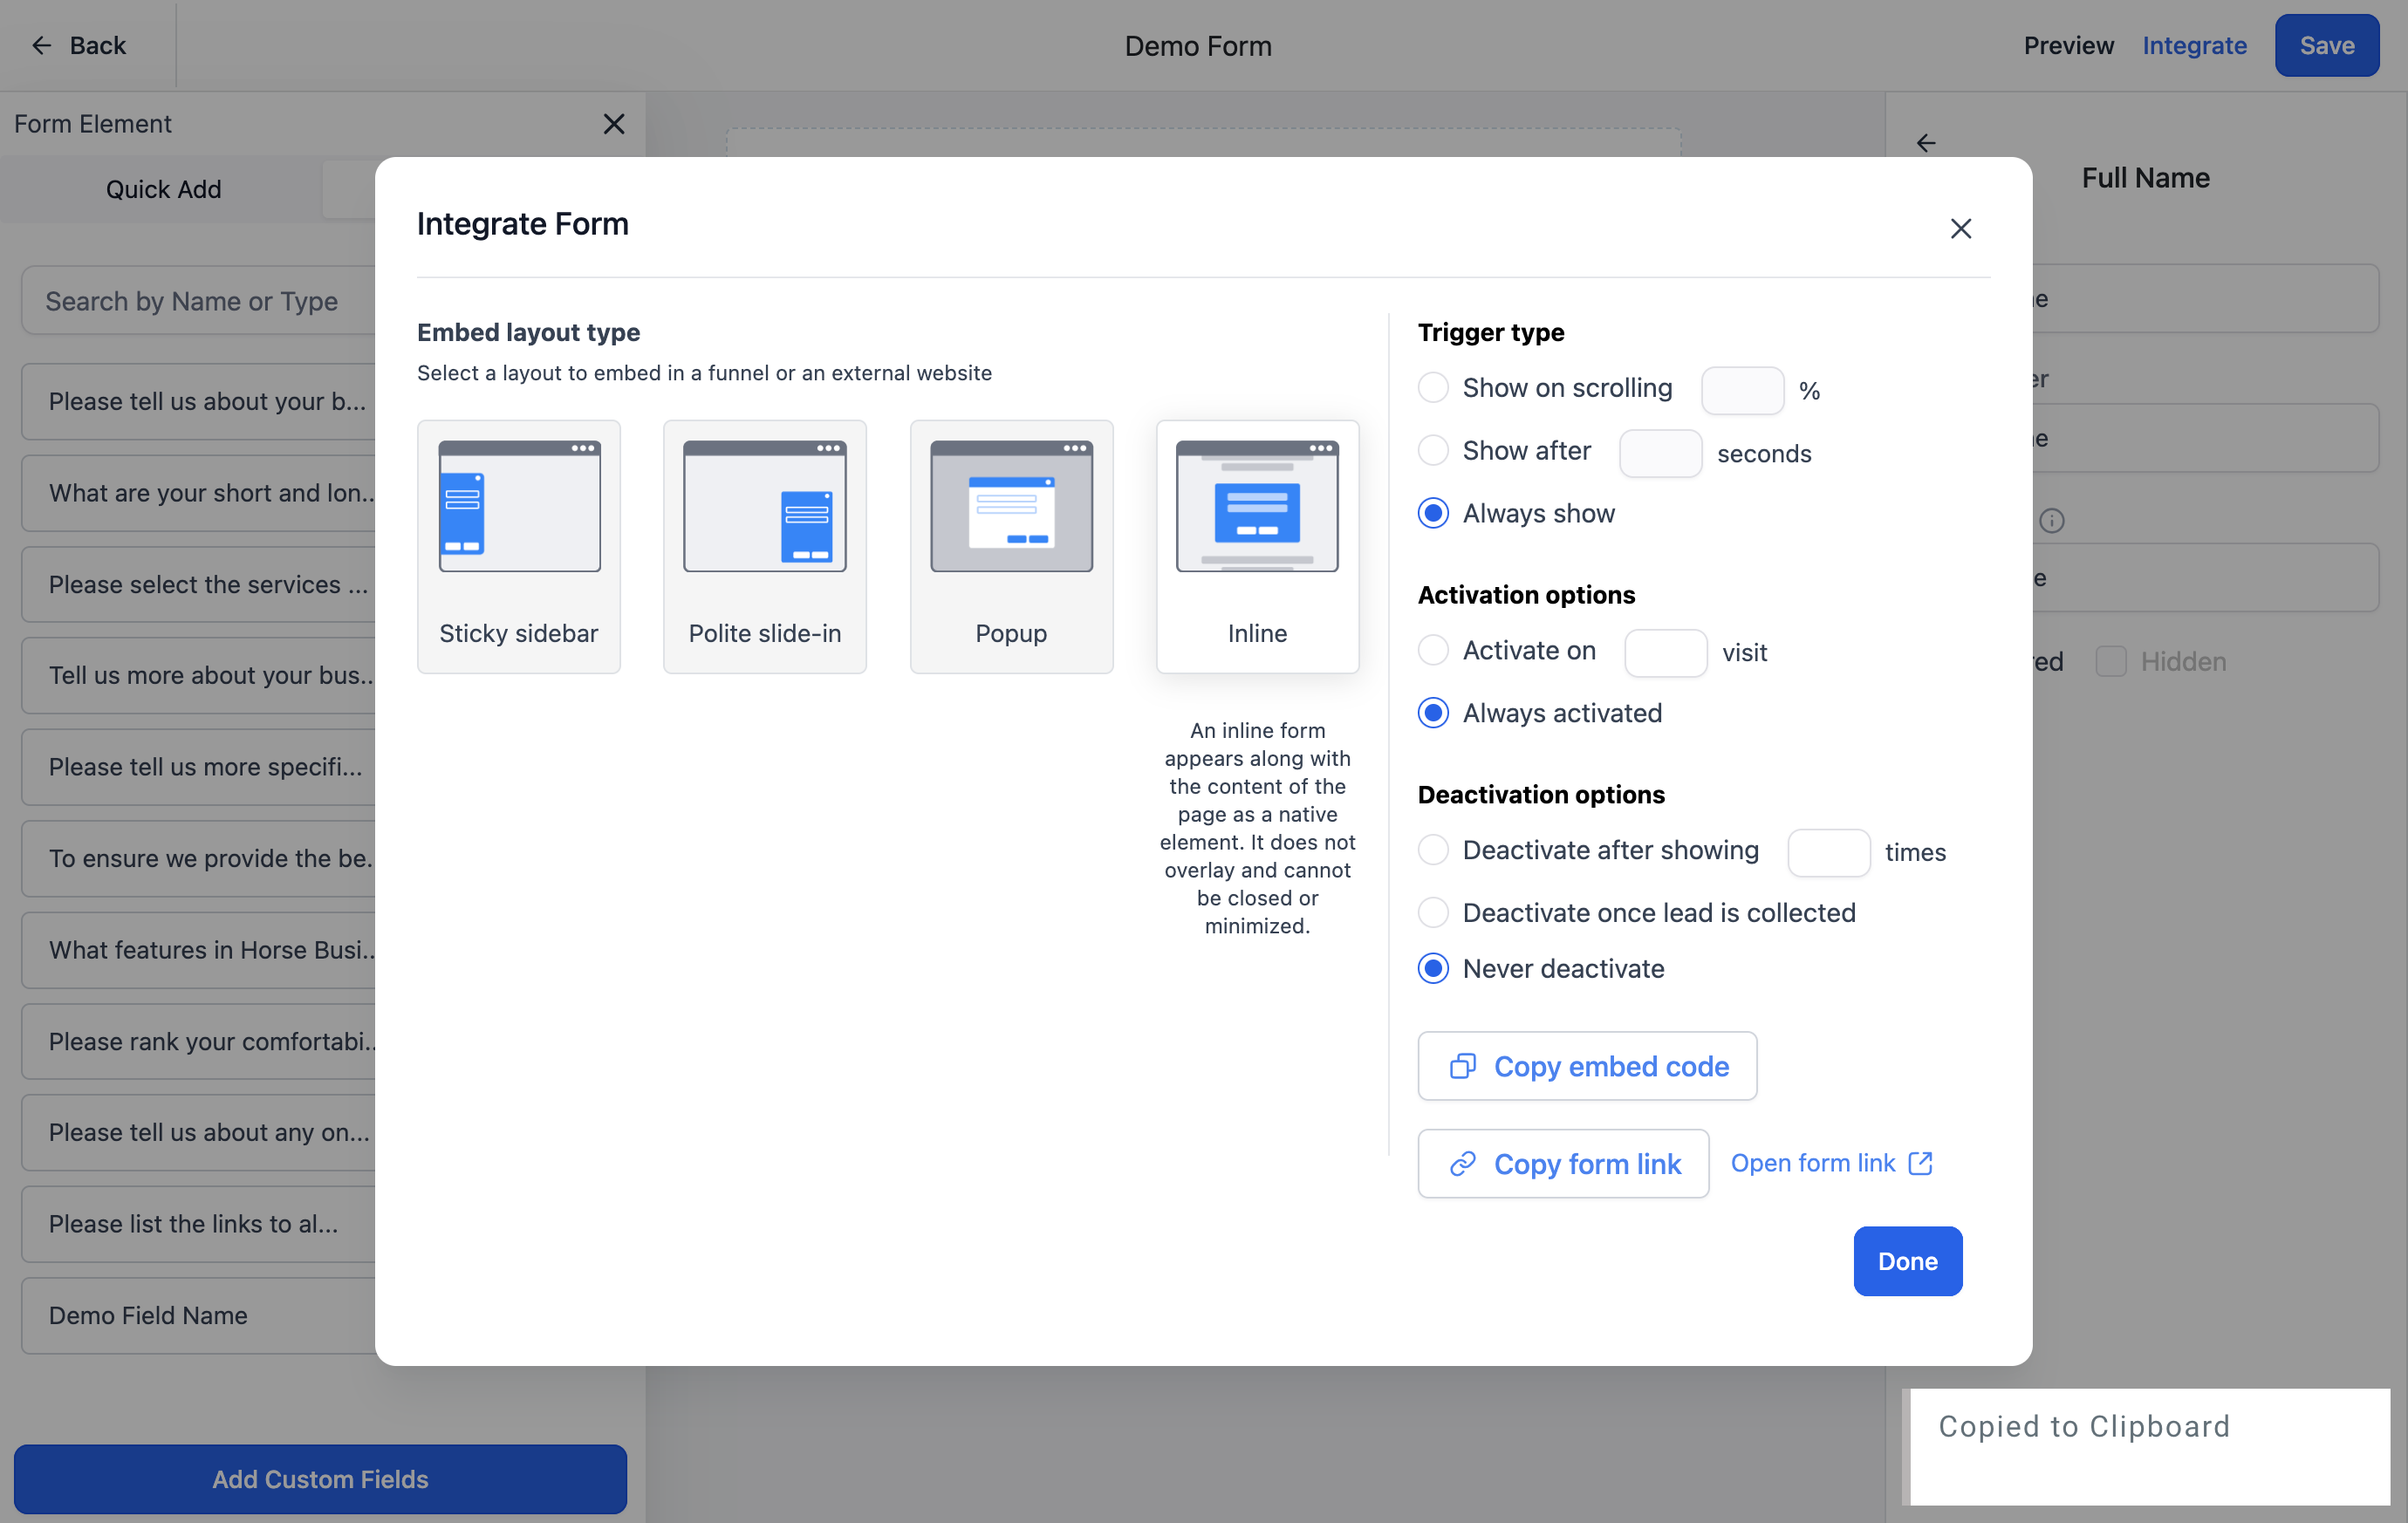Select 'To ensure we provide the be...' field
Viewport: 2408px width, 1523px height.
click(x=200, y=858)
